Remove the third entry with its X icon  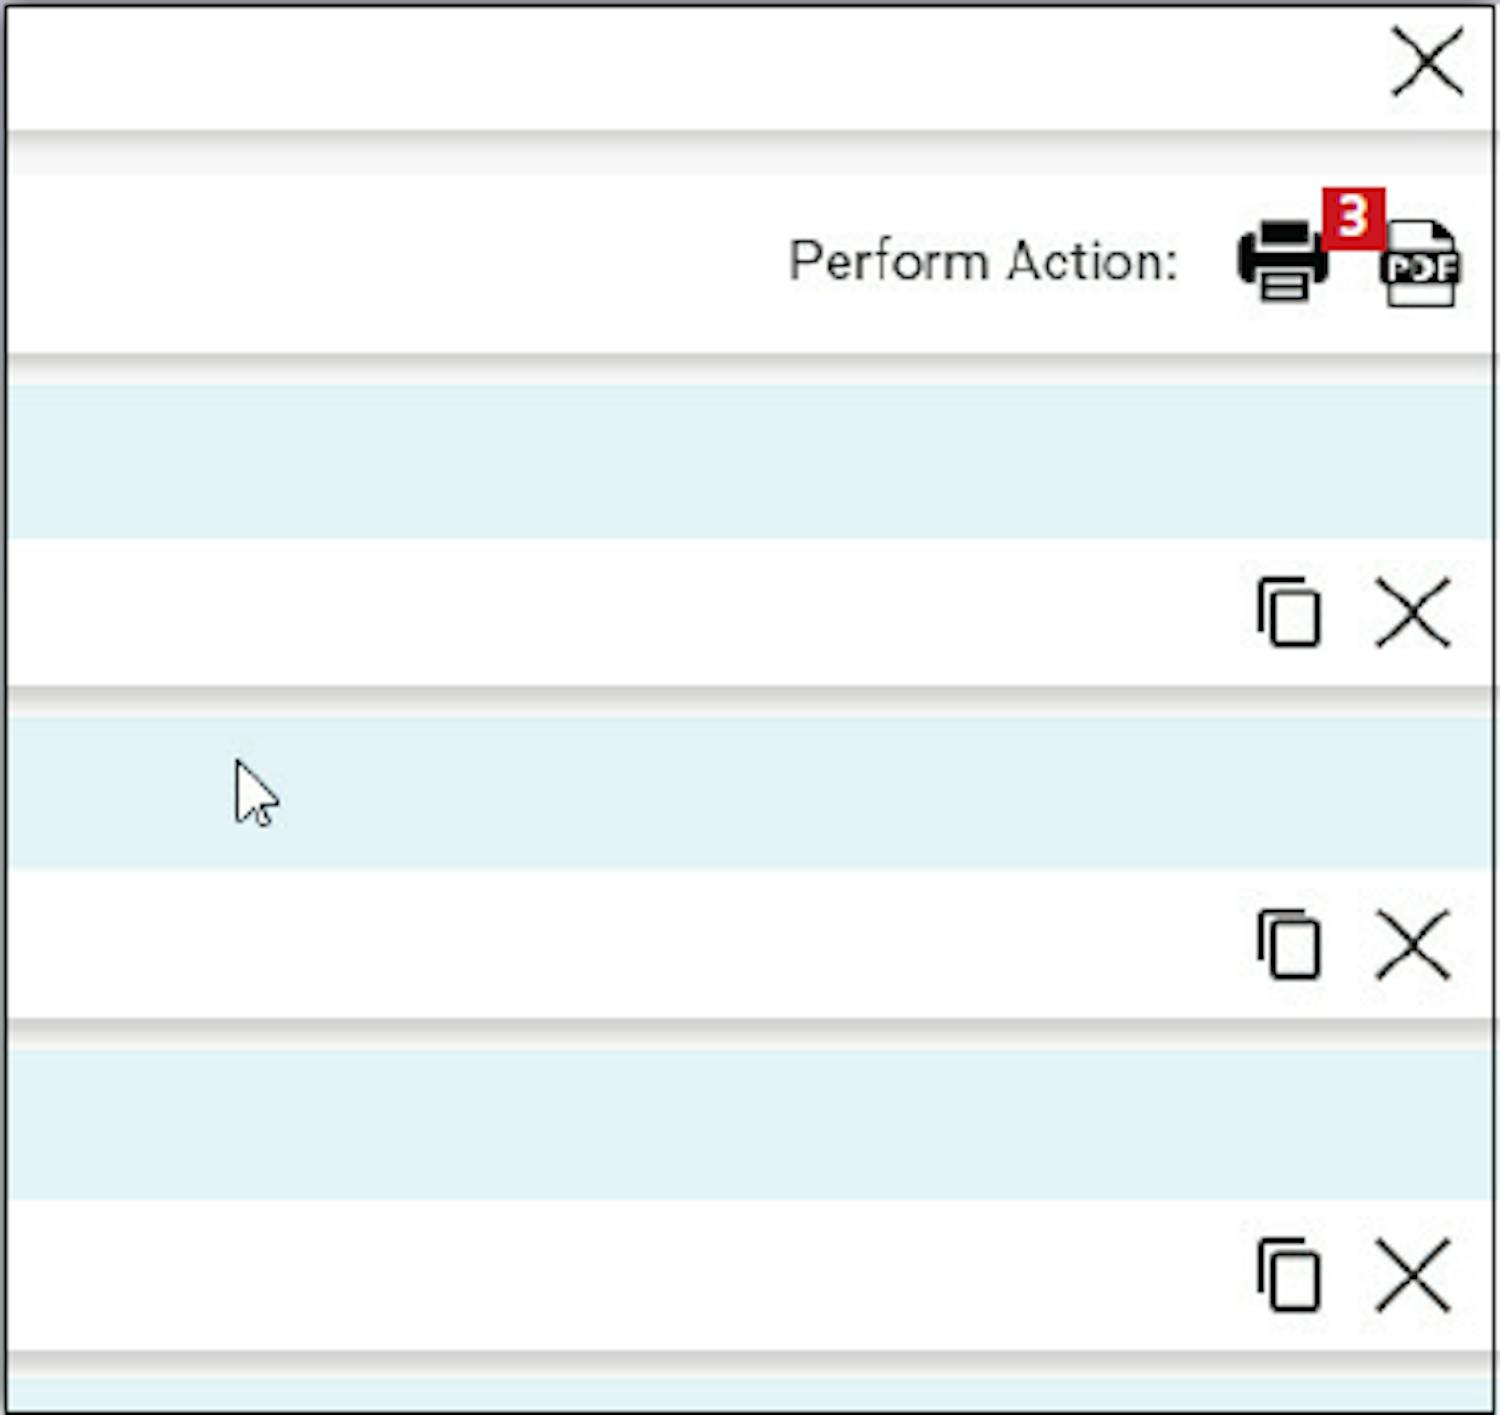(x=1412, y=1275)
